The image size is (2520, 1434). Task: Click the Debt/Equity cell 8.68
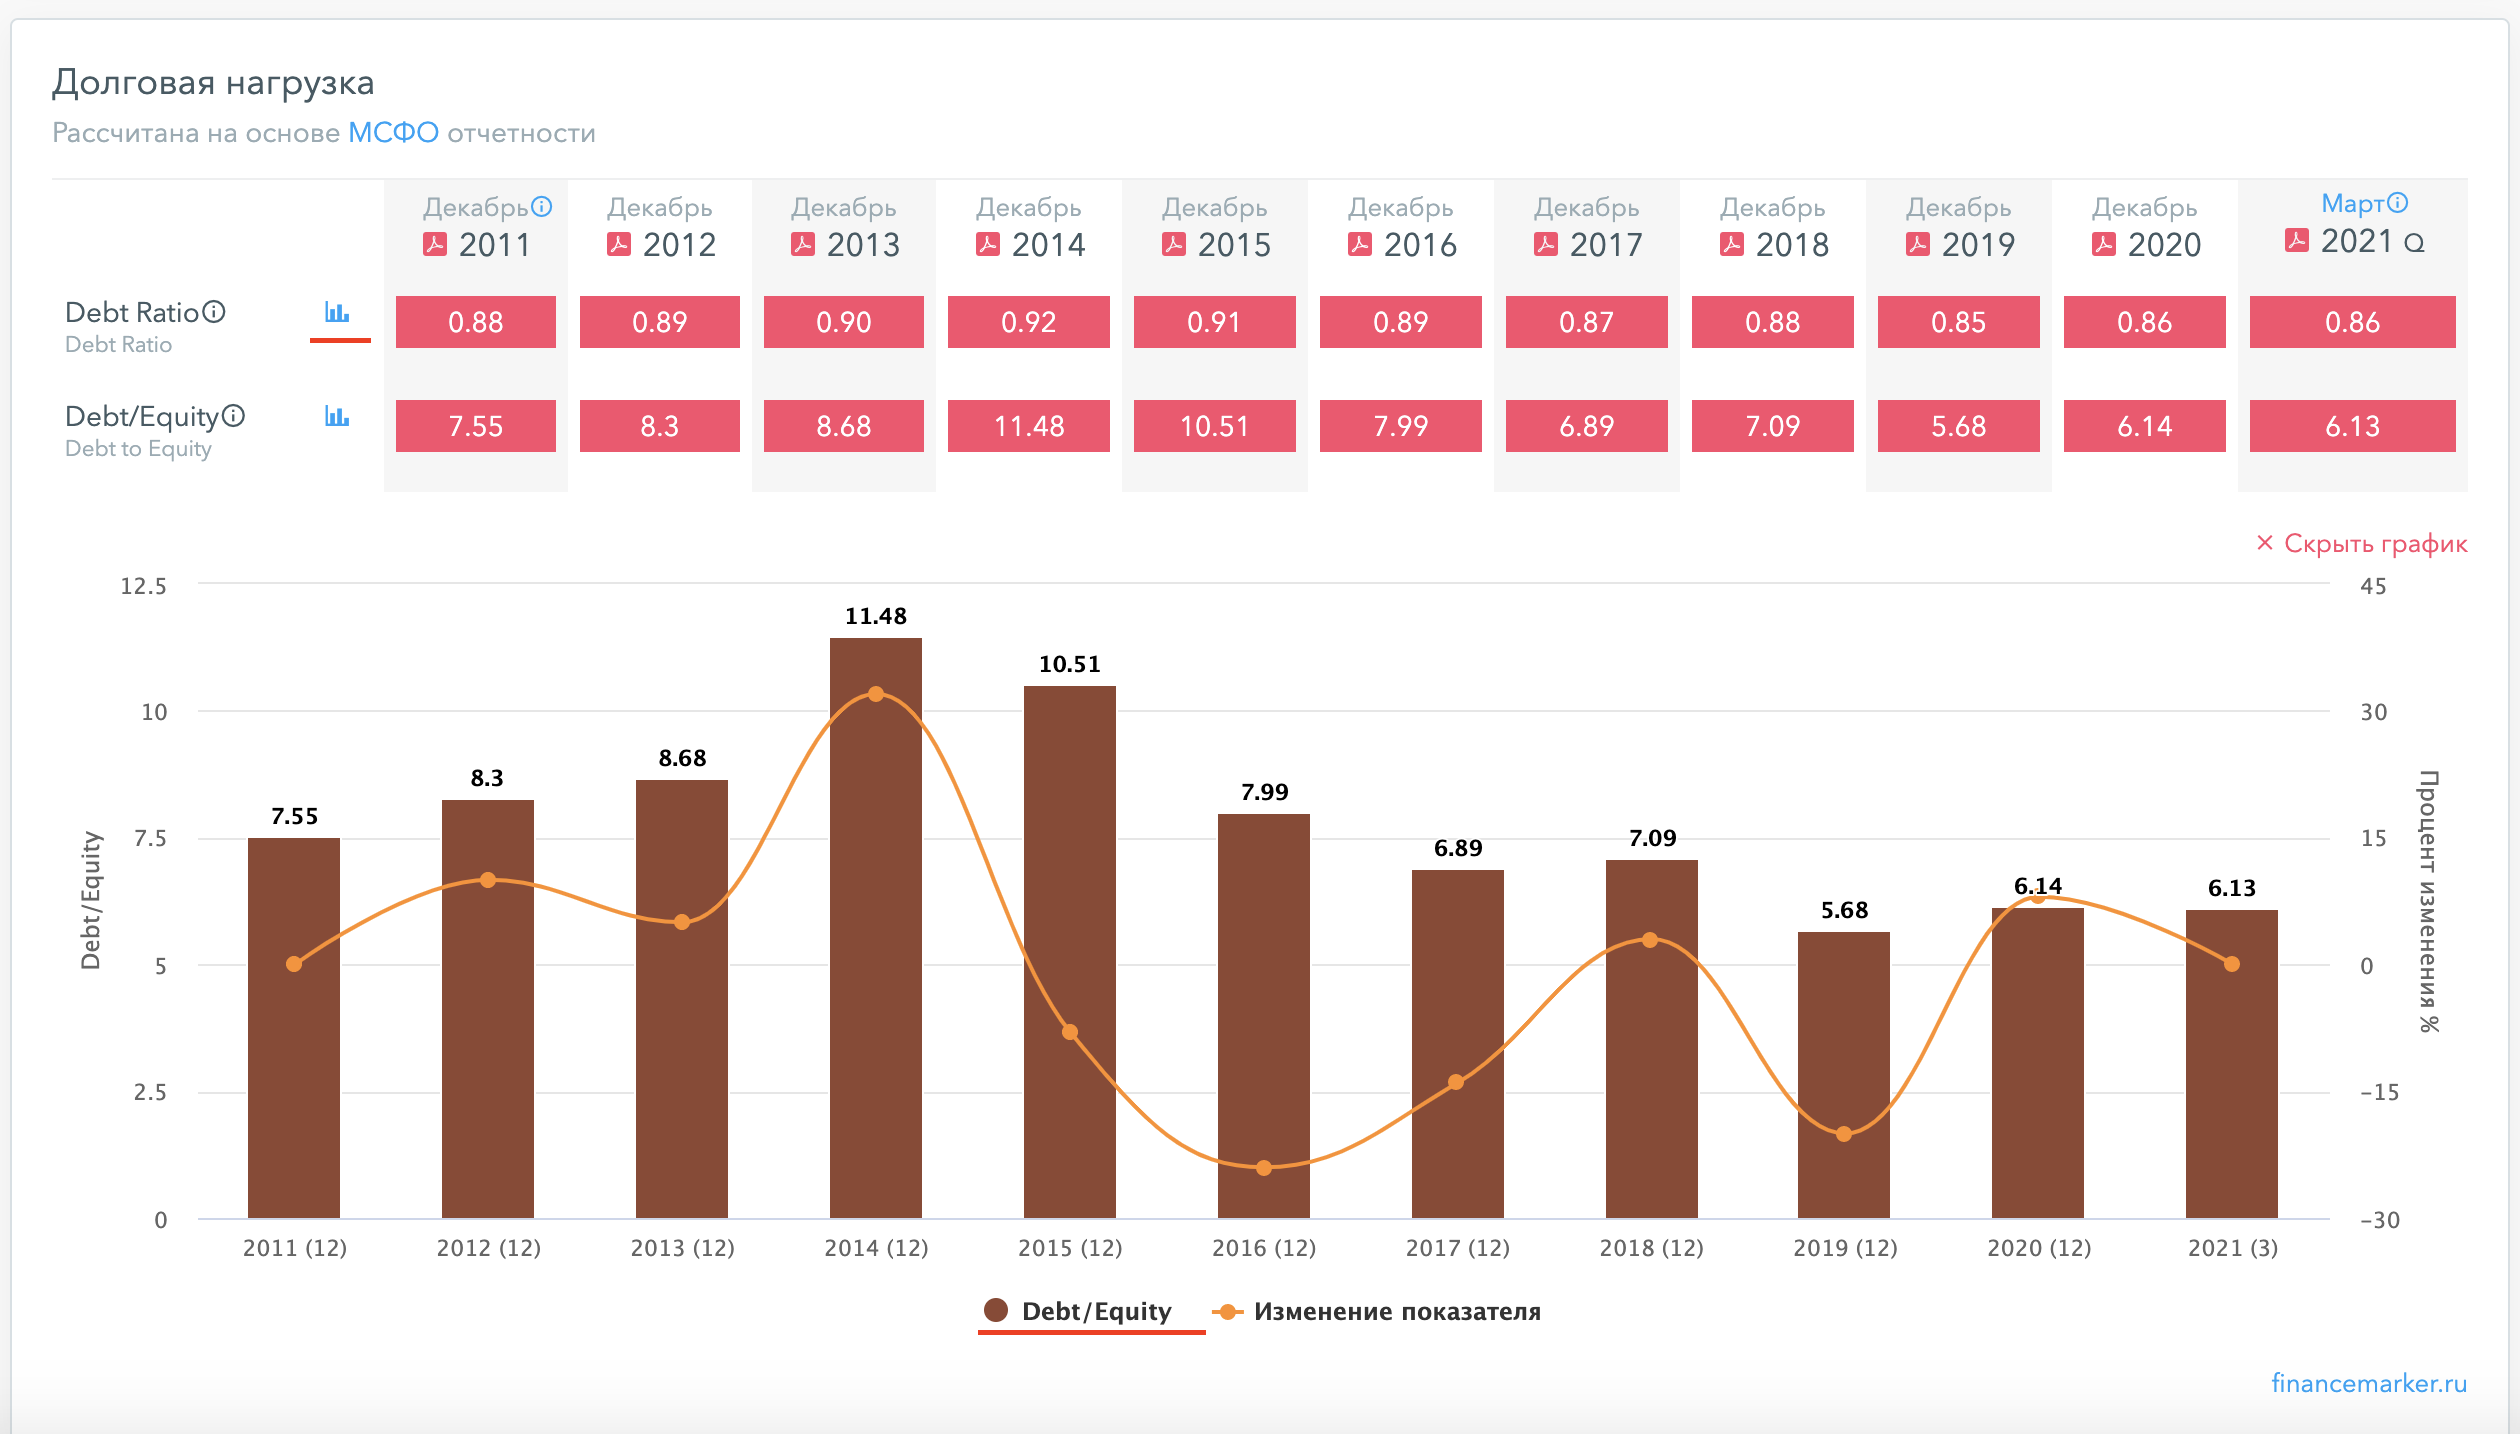click(x=844, y=426)
